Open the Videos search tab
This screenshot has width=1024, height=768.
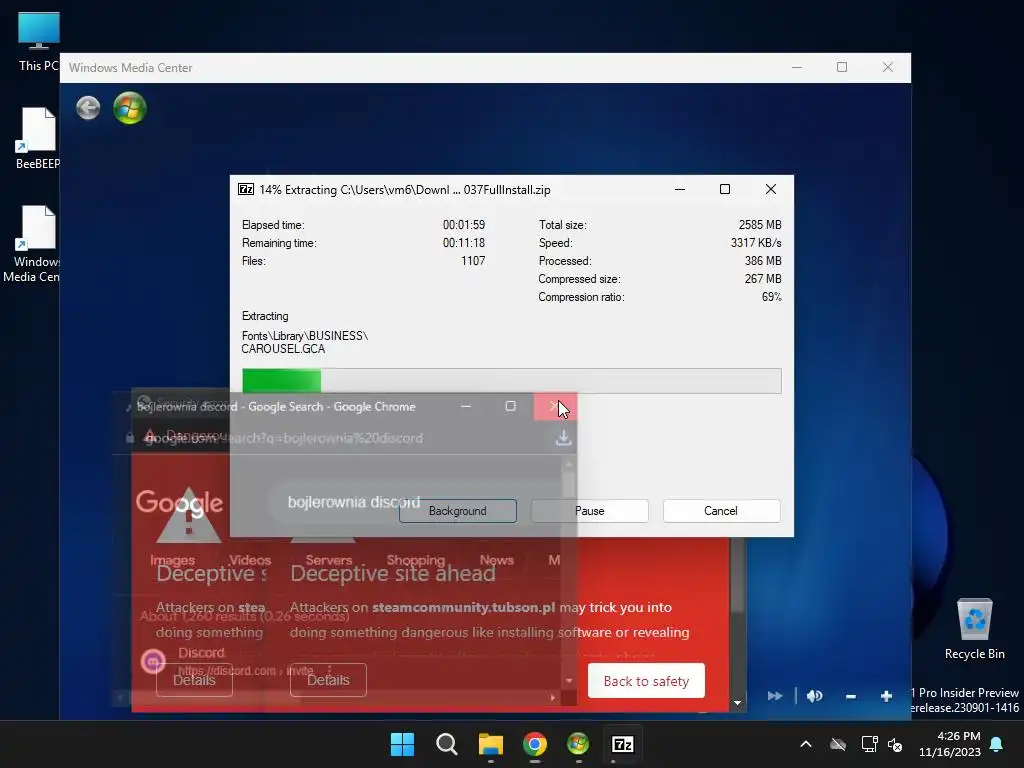click(x=250, y=560)
